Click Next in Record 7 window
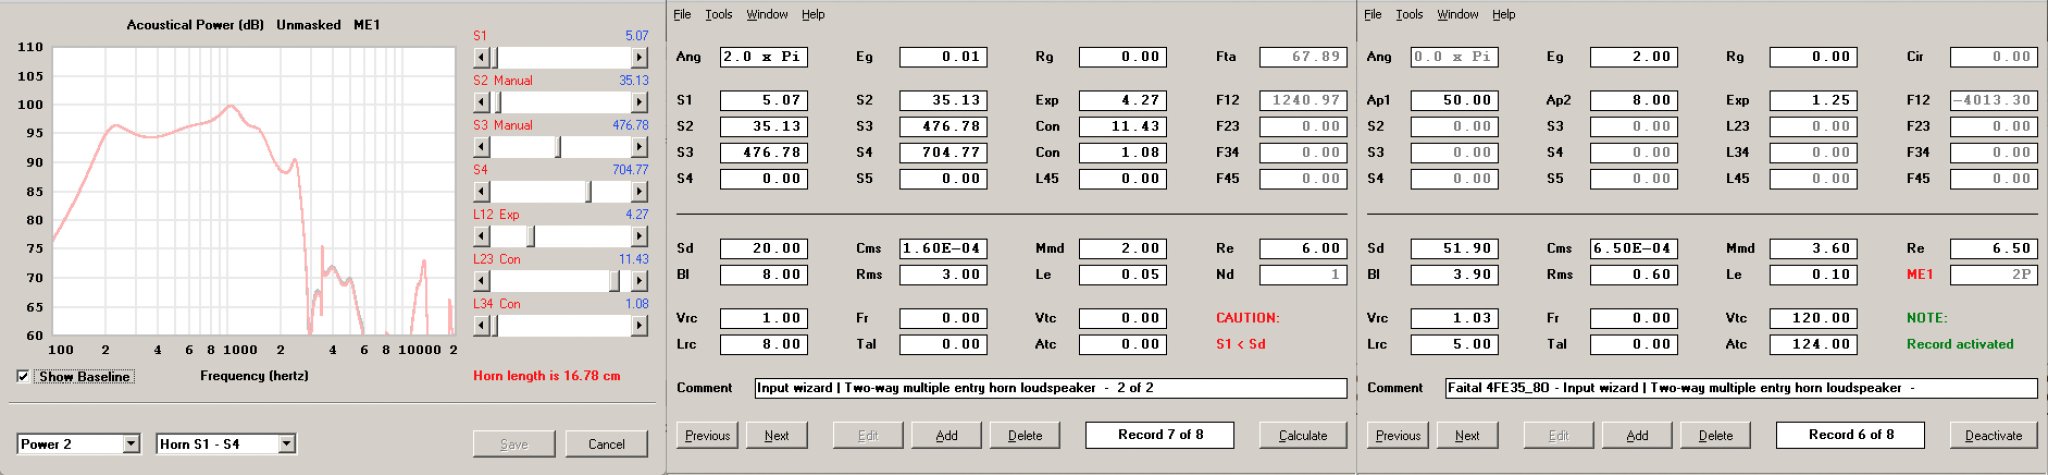 tap(776, 435)
